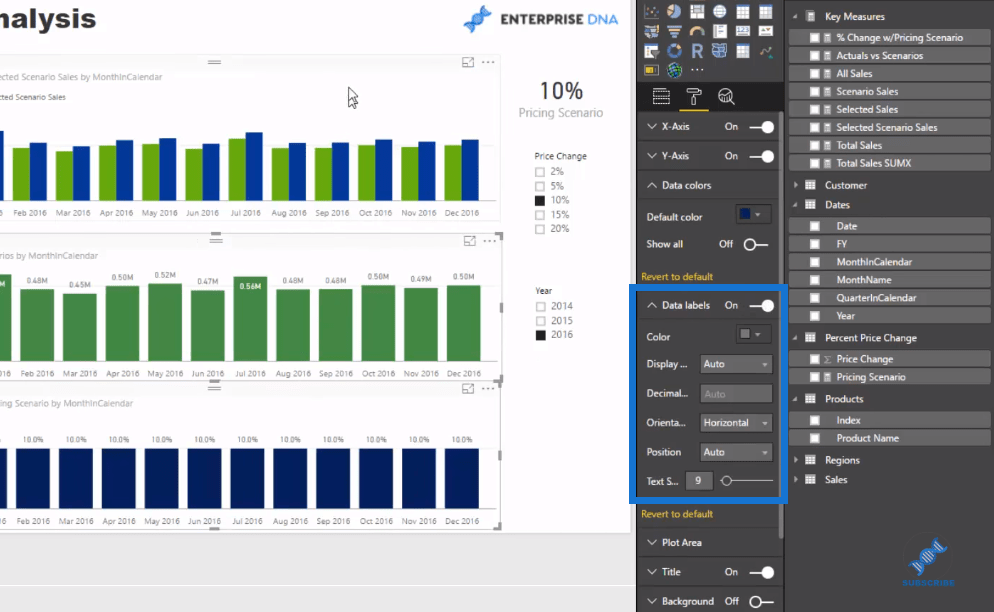Viewport: 994px width, 612px height.
Task: Open the Display units dropdown
Action: (736, 364)
